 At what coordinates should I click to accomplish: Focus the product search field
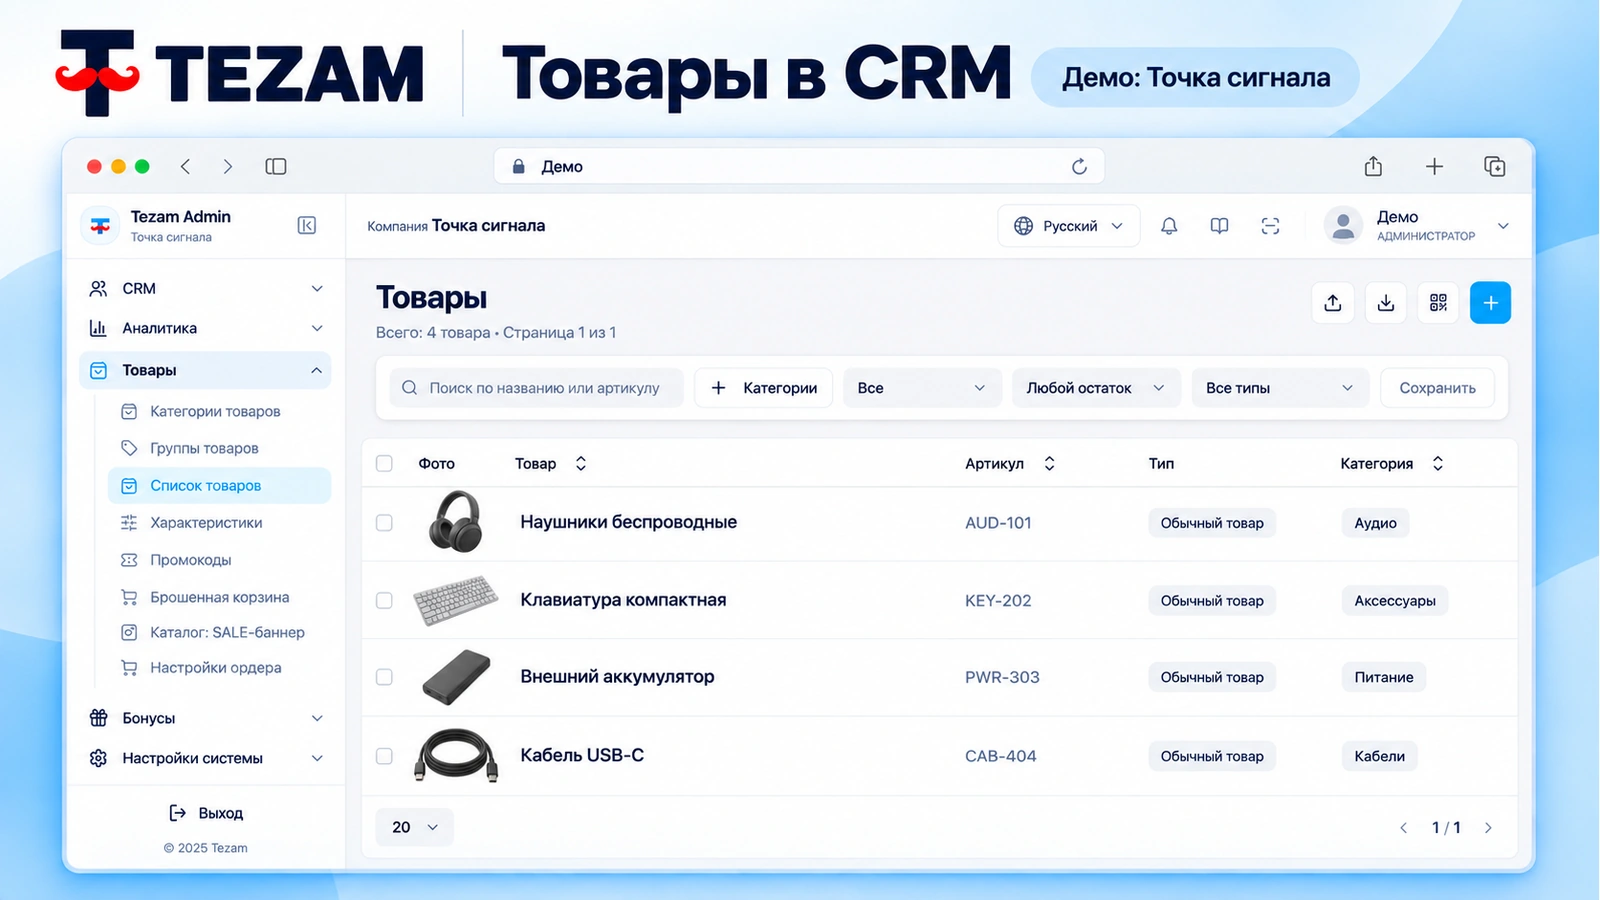535,388
